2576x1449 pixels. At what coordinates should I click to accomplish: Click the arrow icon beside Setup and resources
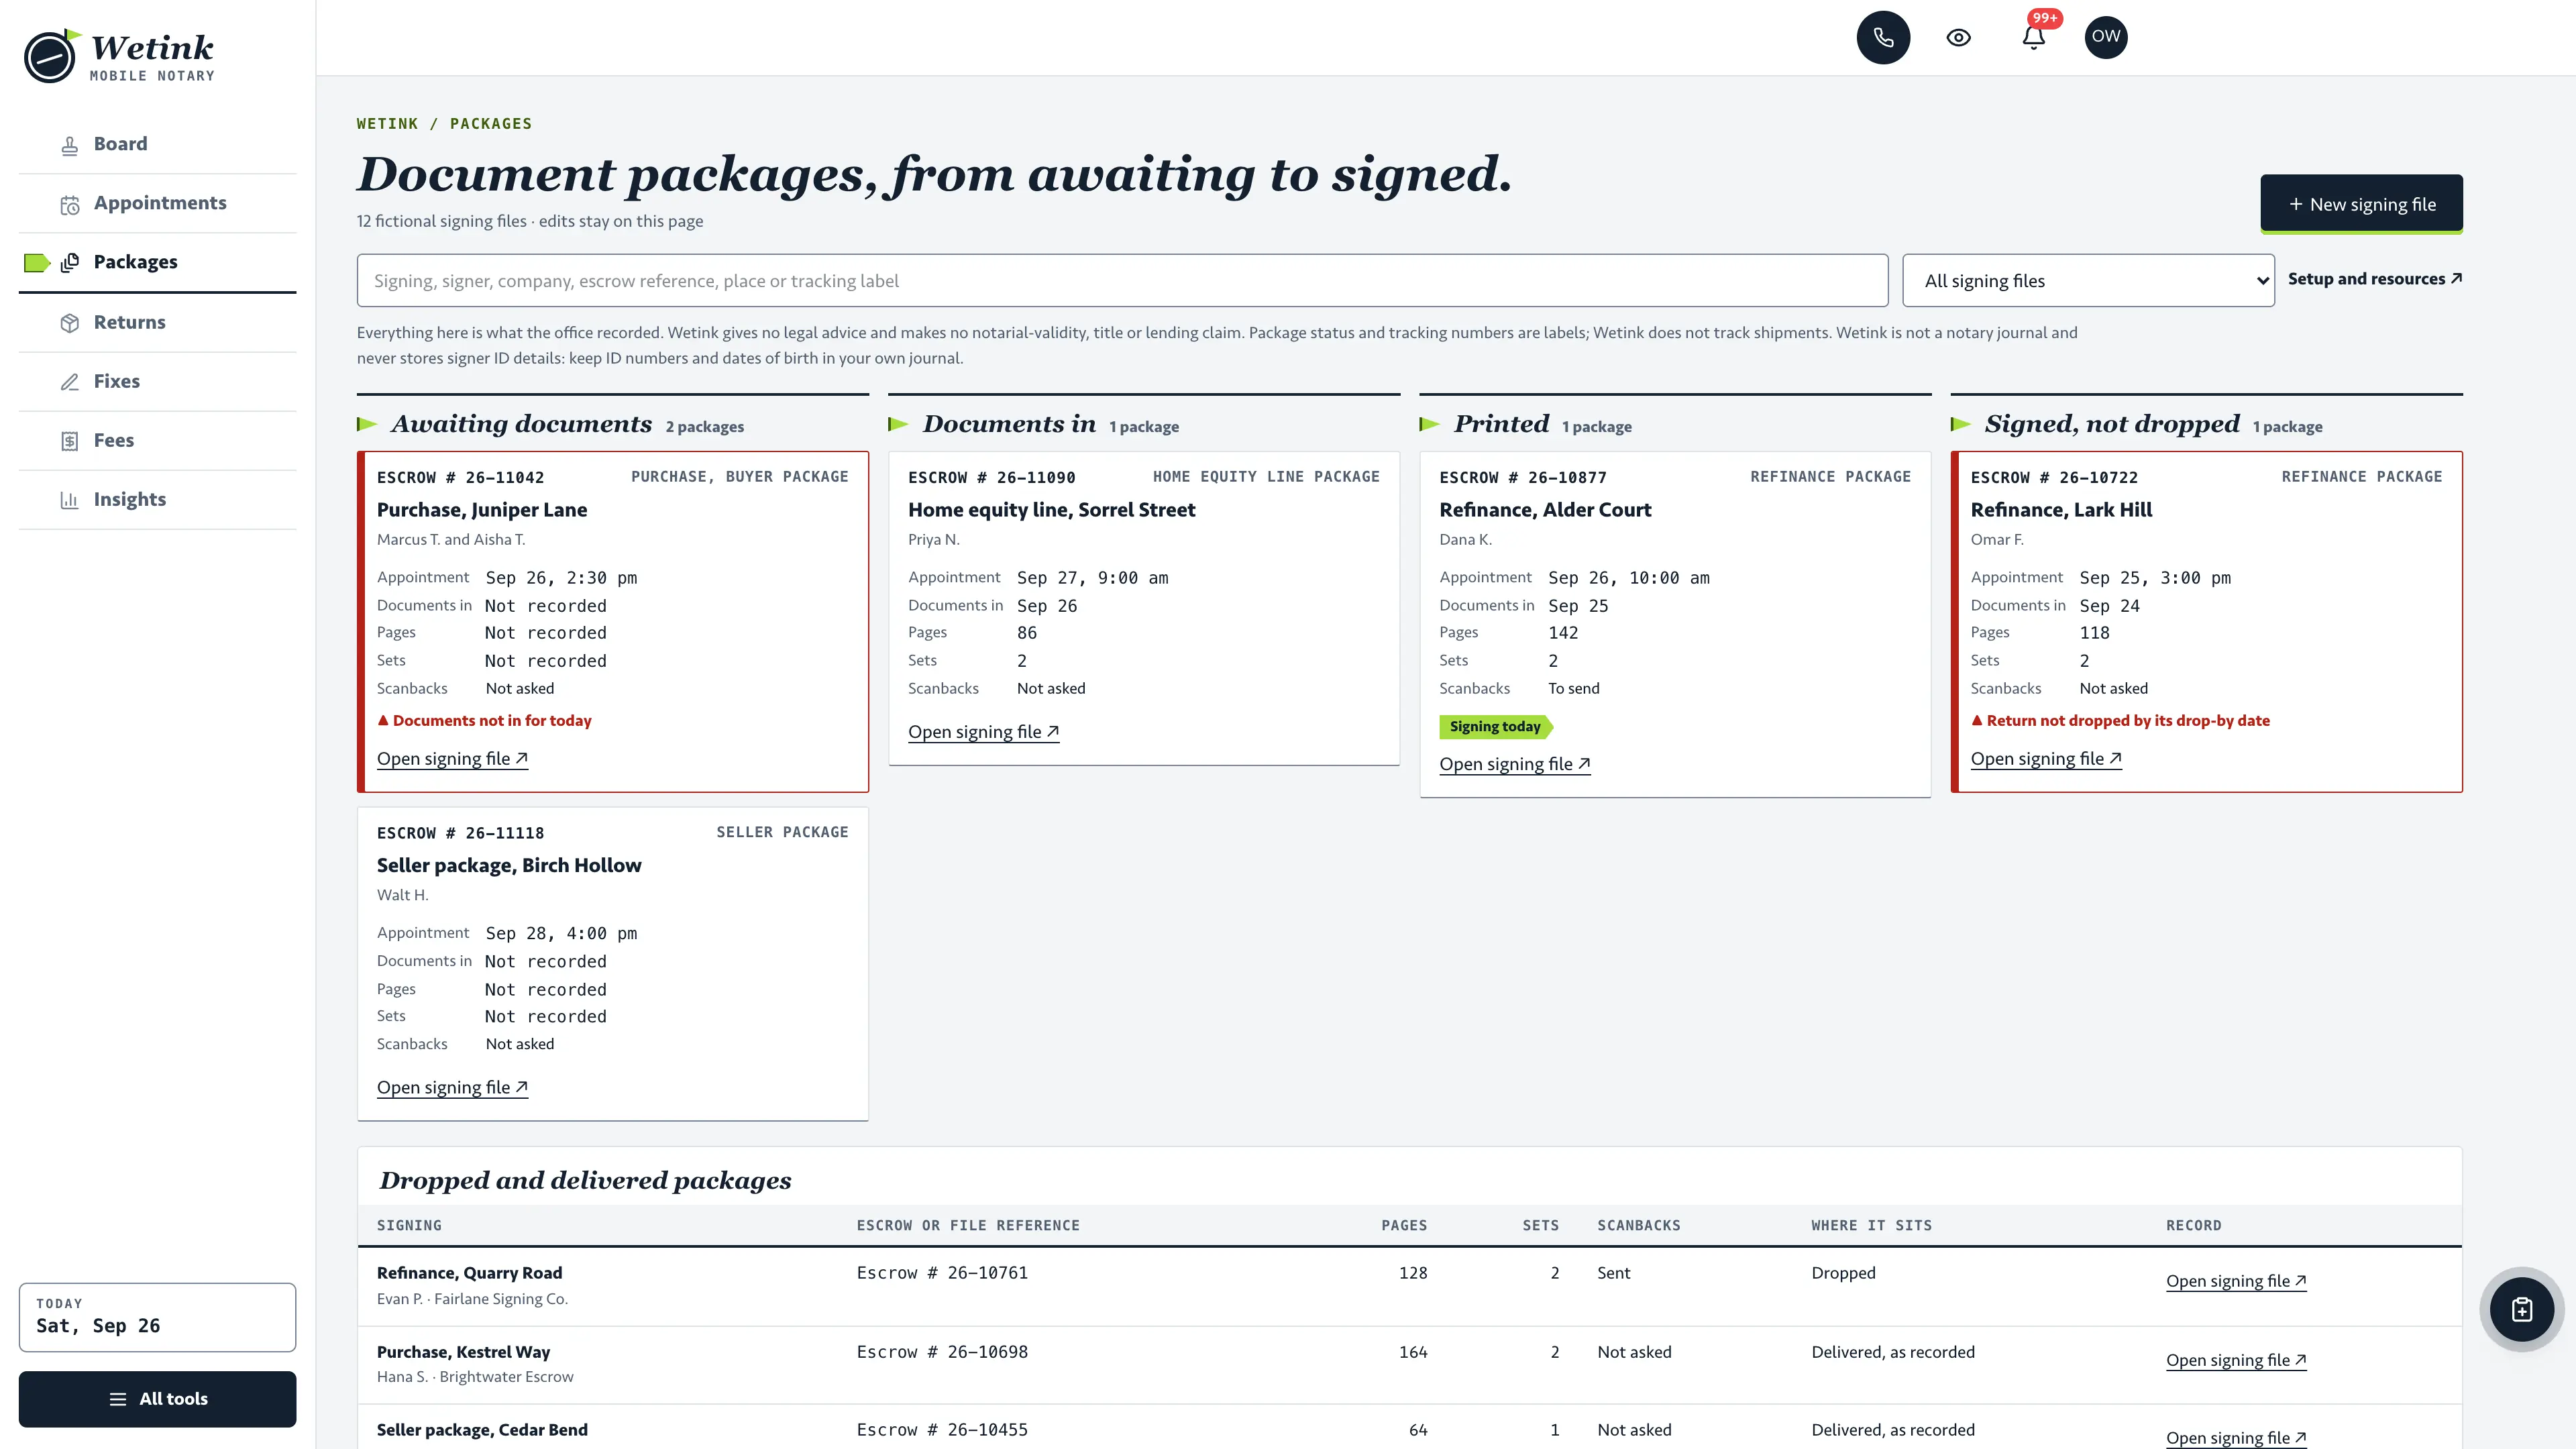[2456, 278]
